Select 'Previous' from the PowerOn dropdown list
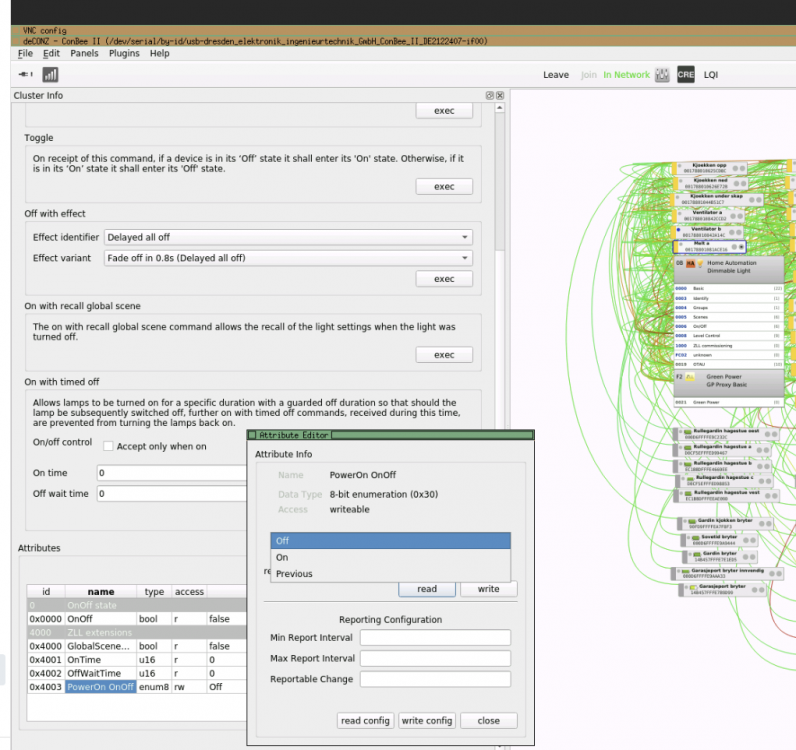Image resolution: width=796 pixels, height=750 pixels. 294,574
